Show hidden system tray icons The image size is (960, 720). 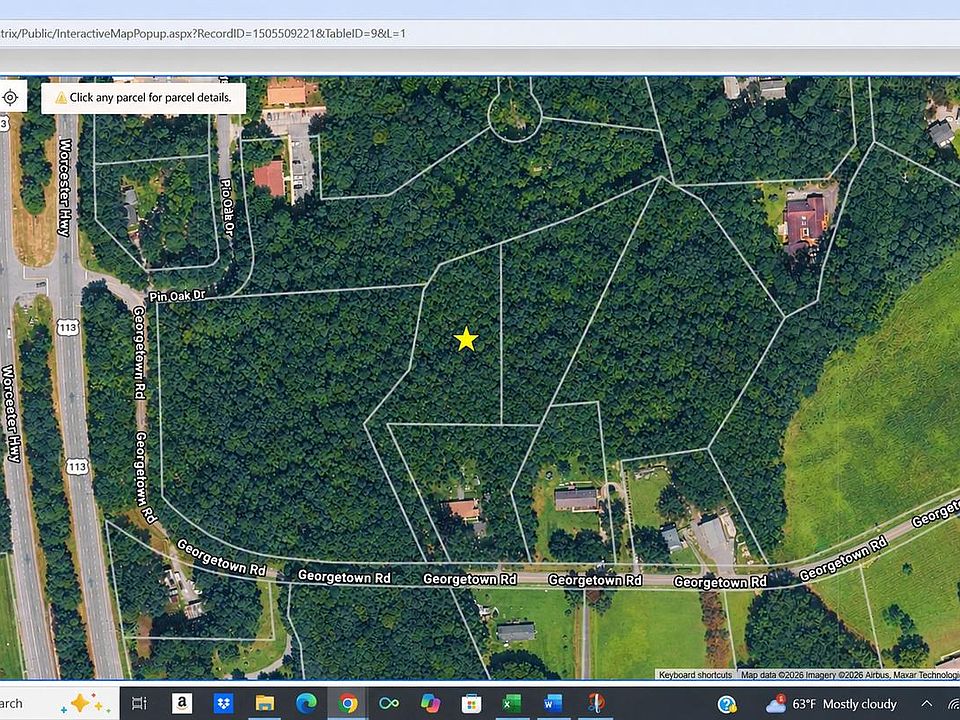point(927,704)
